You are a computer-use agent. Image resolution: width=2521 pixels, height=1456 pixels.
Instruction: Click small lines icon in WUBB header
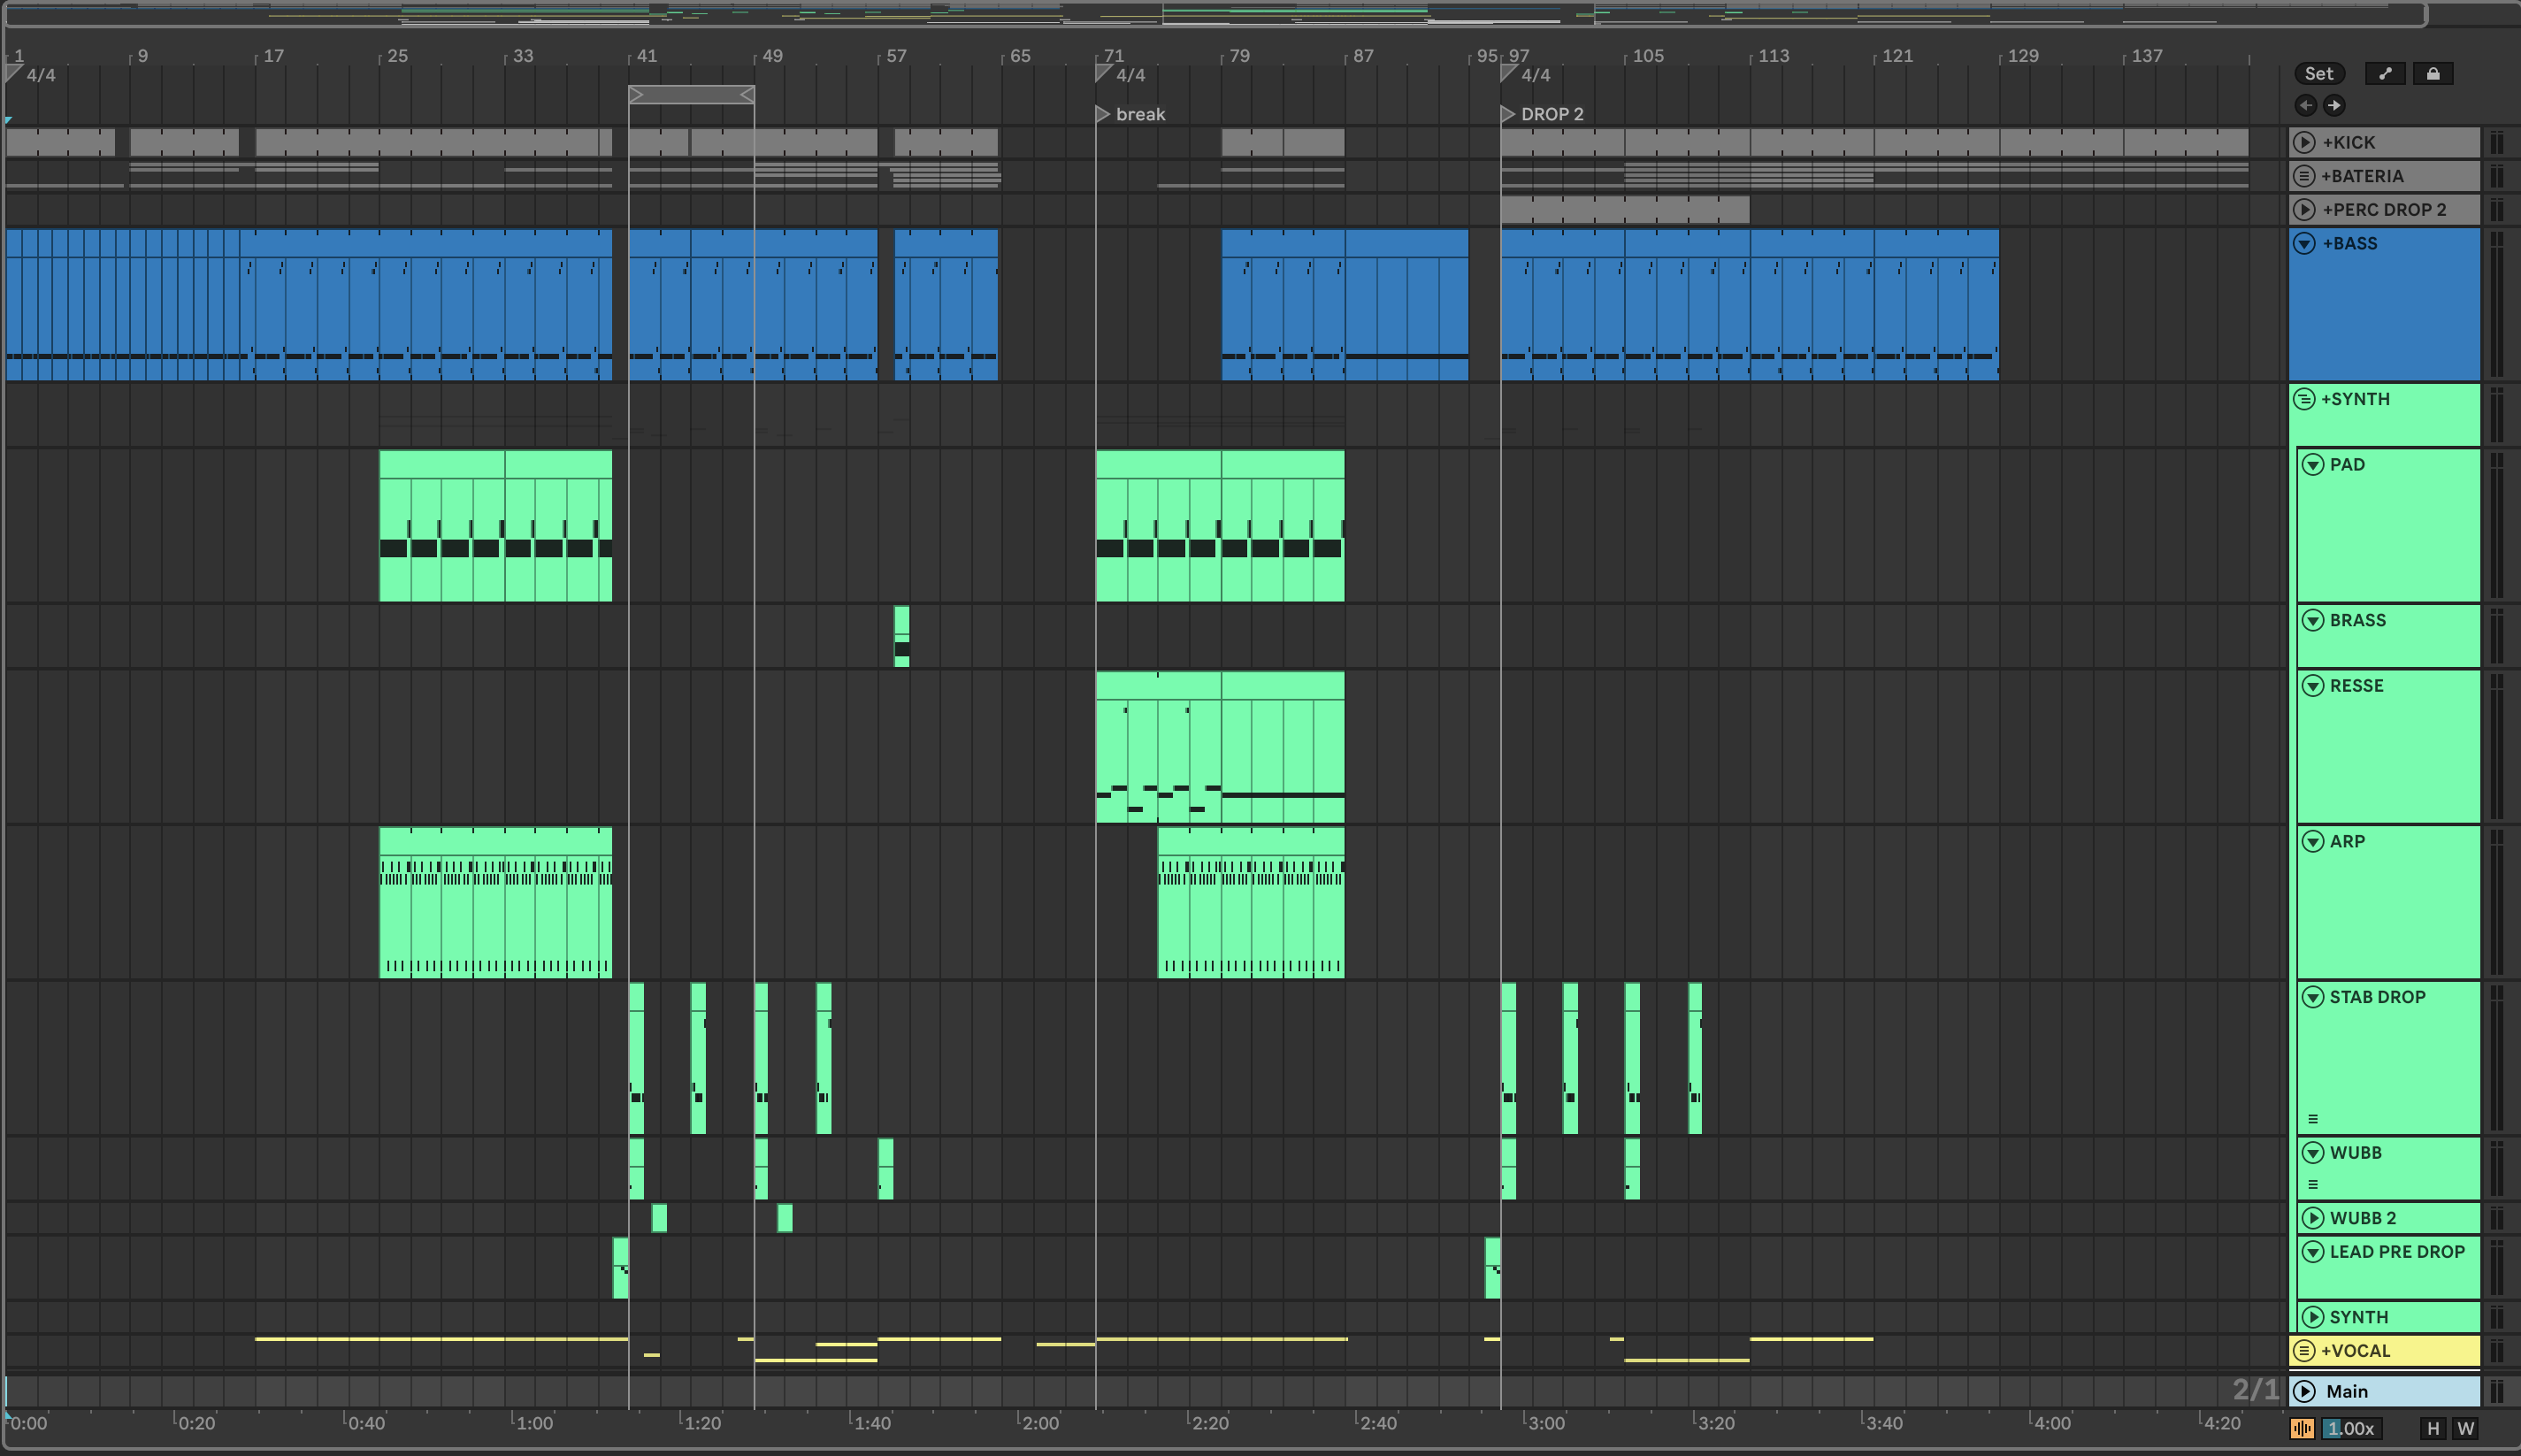2313,1184
